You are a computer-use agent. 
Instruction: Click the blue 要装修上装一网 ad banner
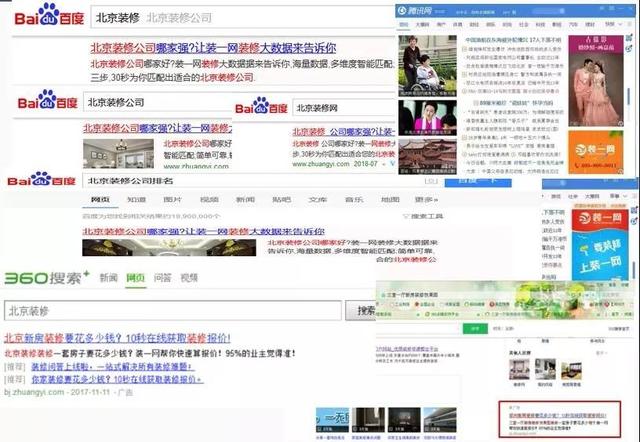(x=600, y=245)
